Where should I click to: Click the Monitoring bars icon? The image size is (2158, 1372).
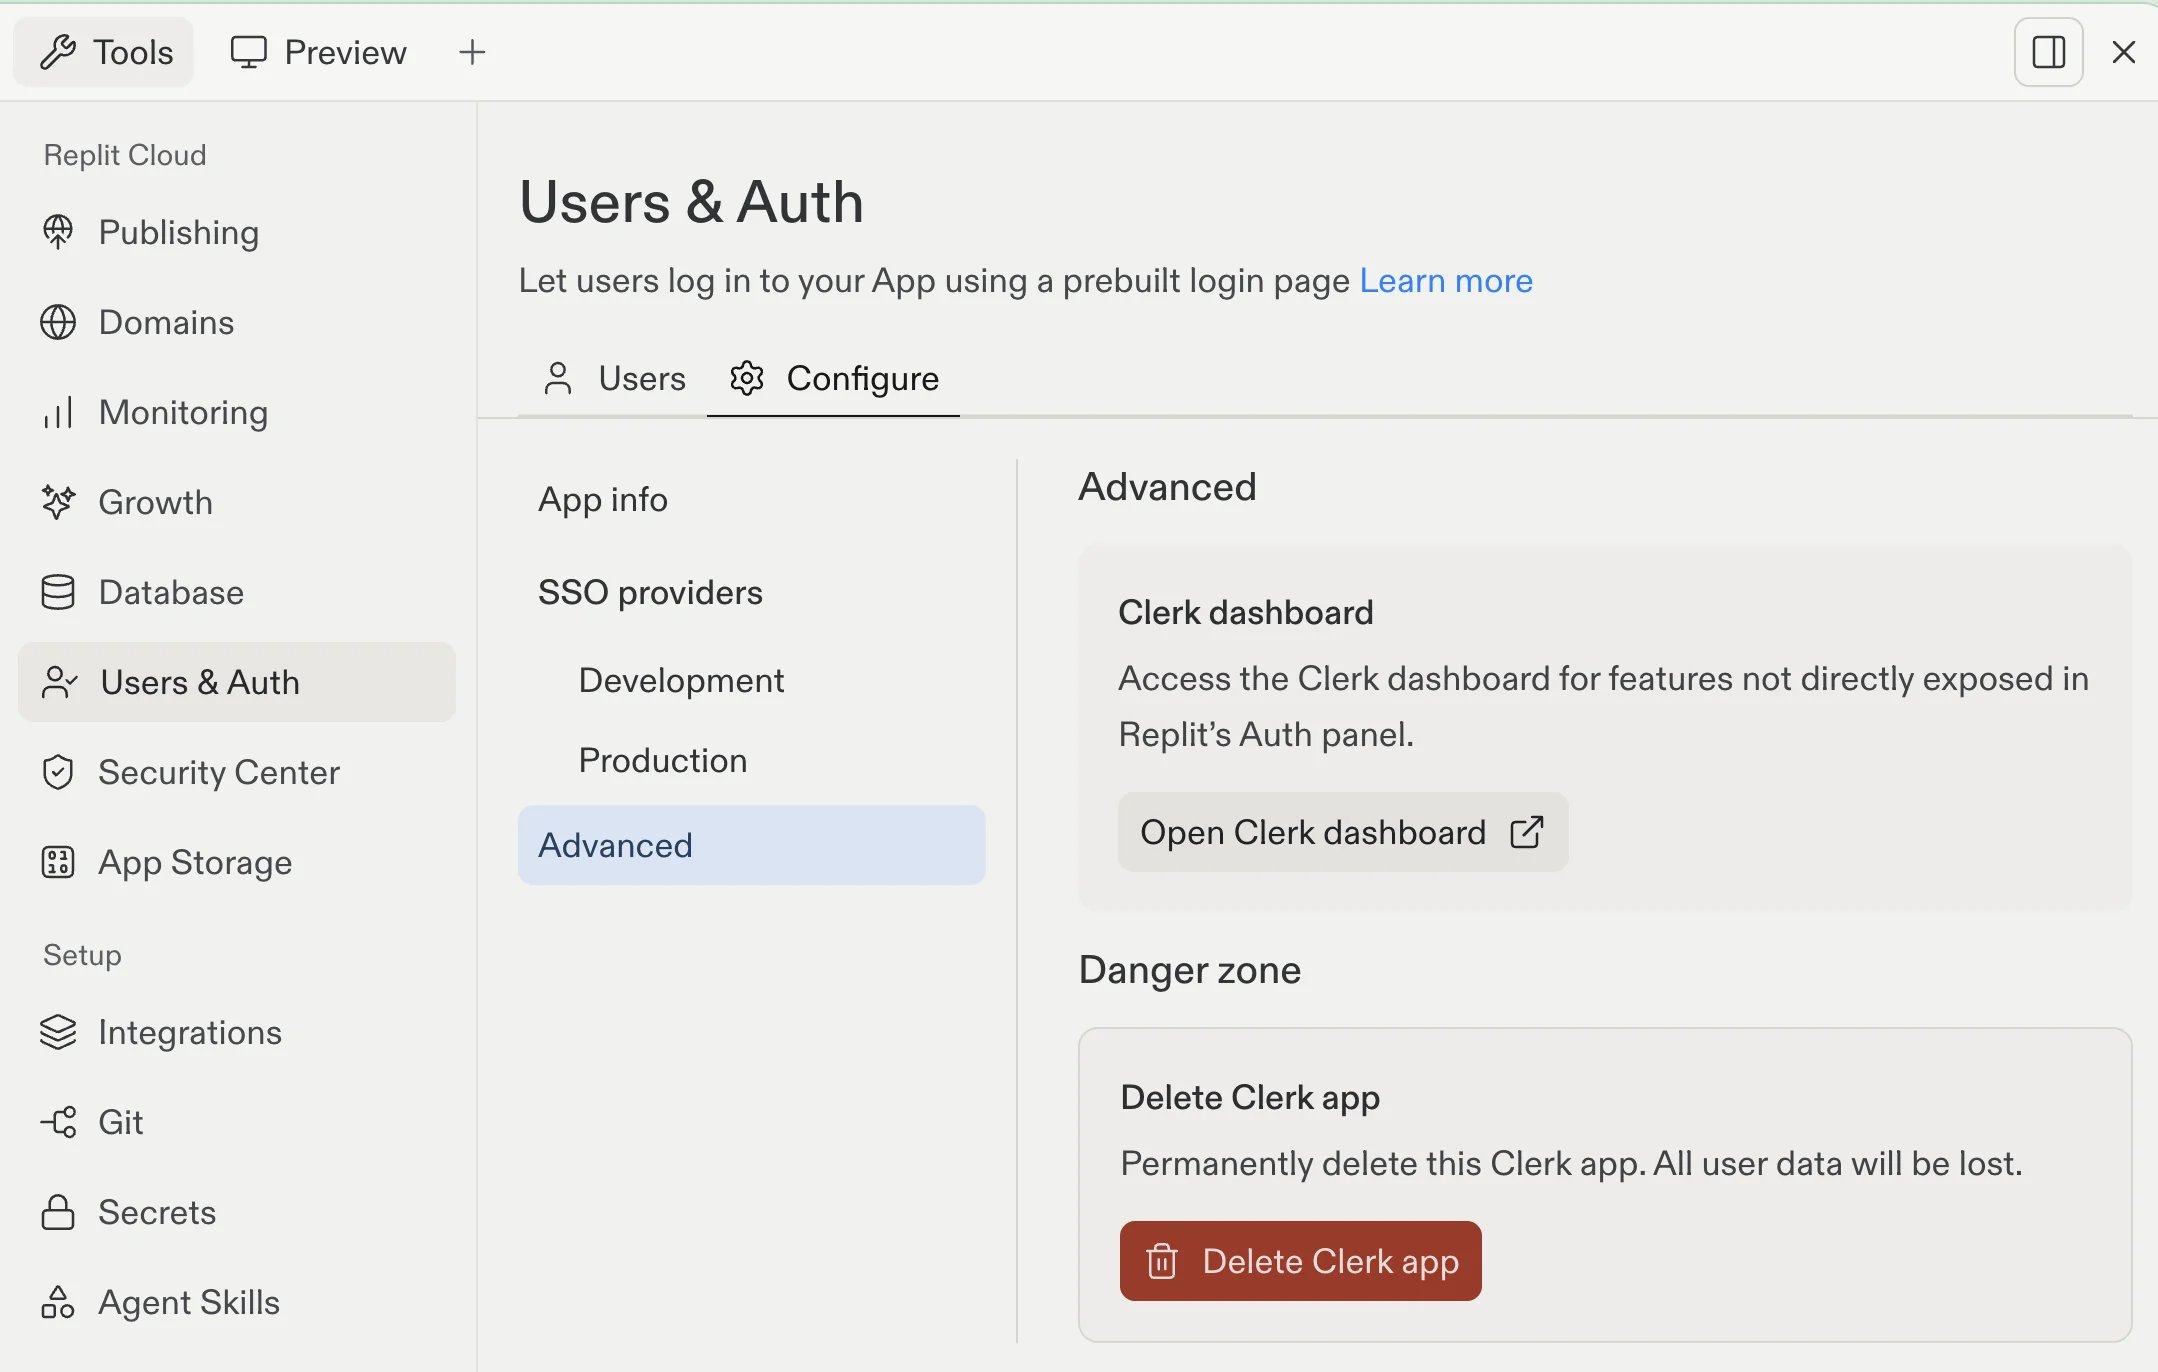(58, 412)
